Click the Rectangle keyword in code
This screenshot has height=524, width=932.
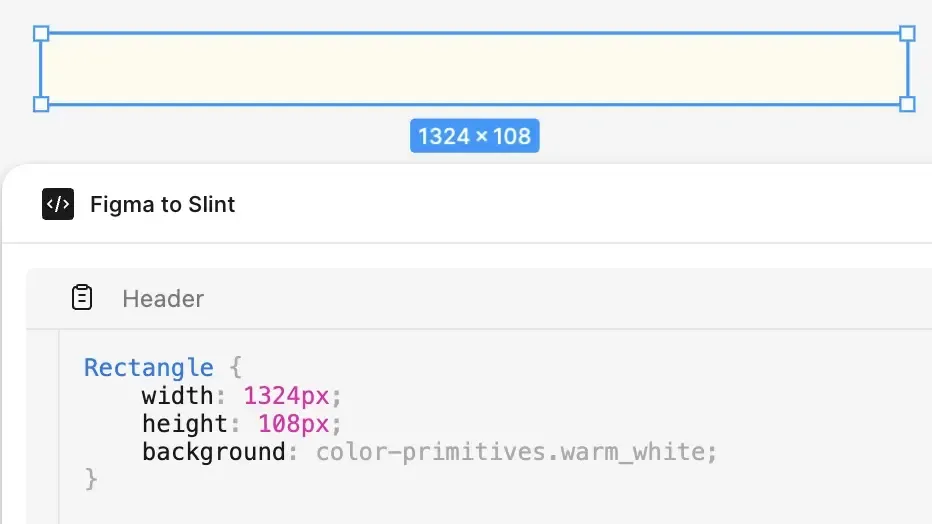pos(148,368)
